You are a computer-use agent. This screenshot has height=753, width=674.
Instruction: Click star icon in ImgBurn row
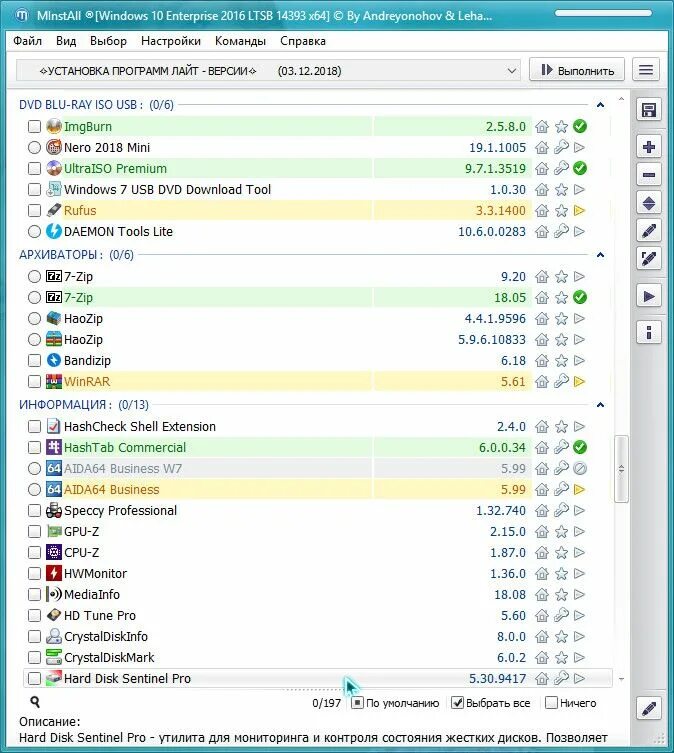click(x=561, y=127)
